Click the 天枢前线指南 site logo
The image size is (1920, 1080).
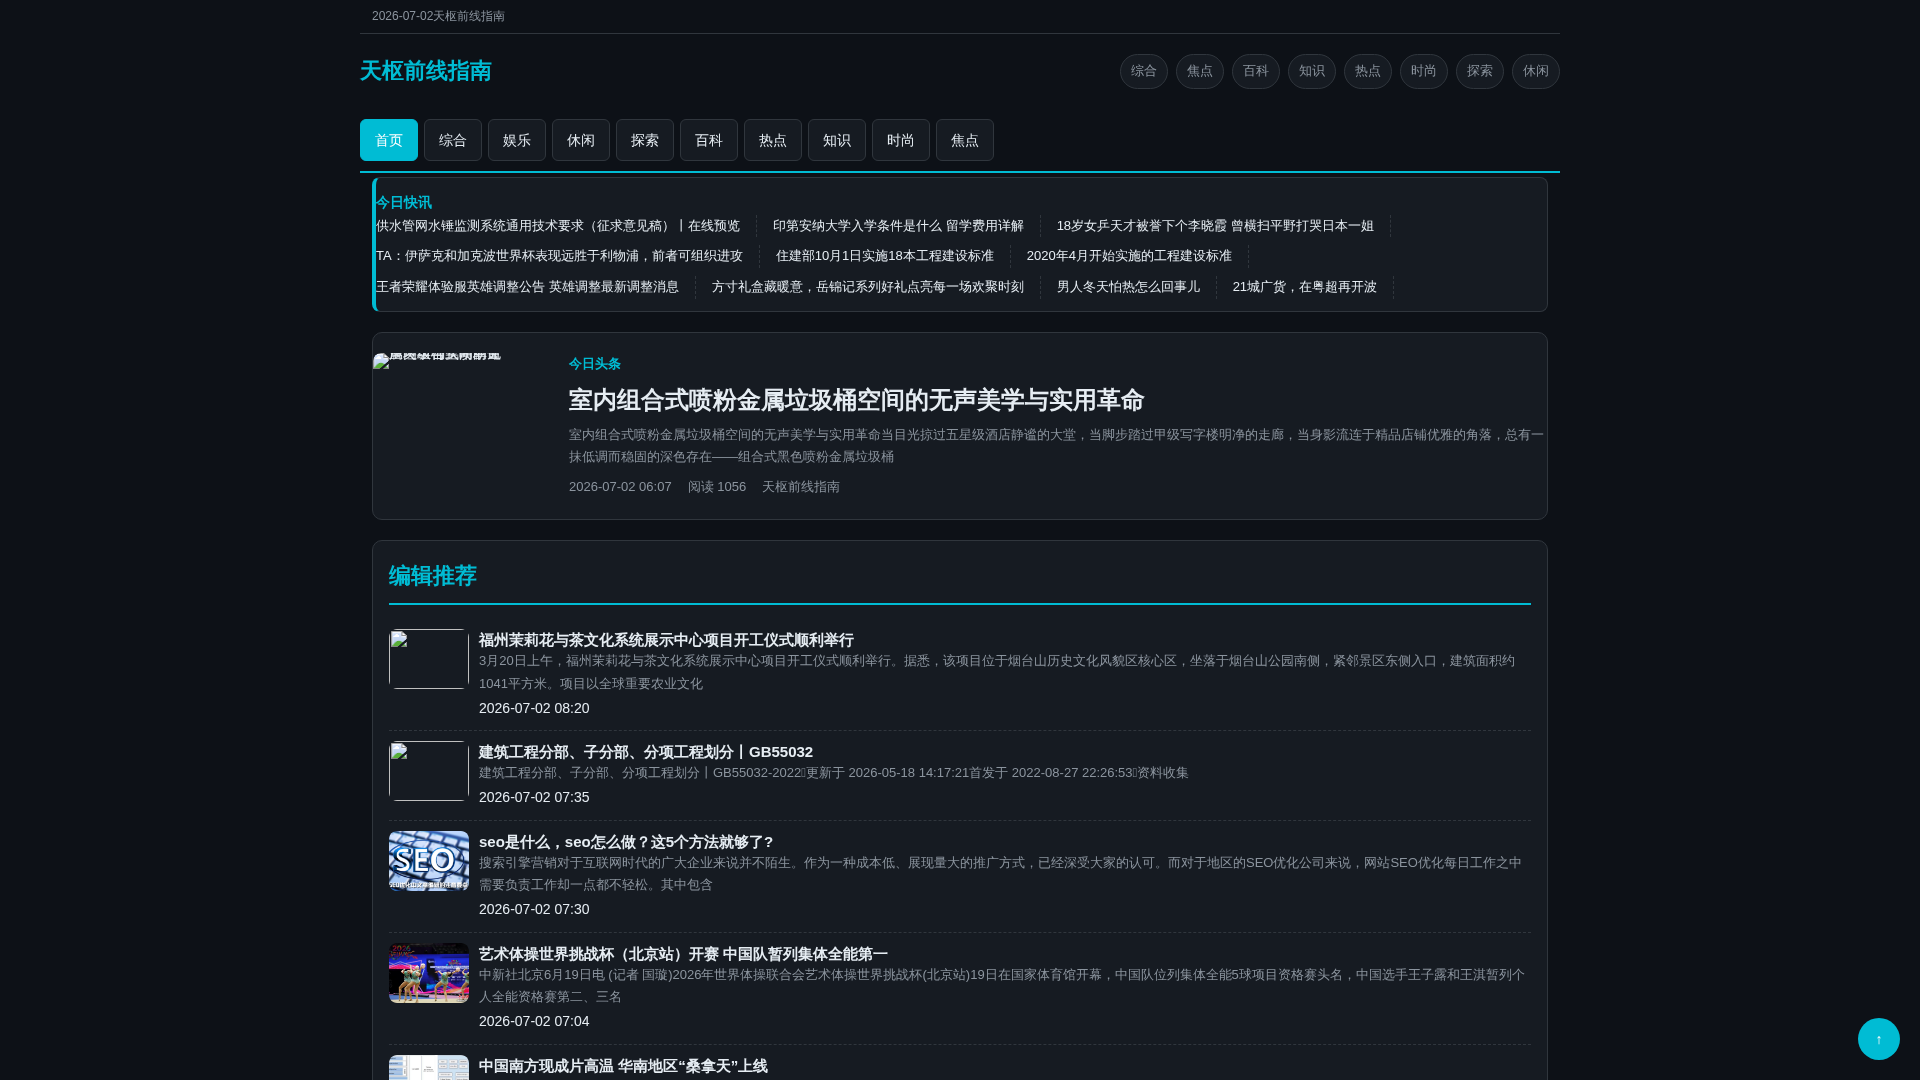coord(426,71)
